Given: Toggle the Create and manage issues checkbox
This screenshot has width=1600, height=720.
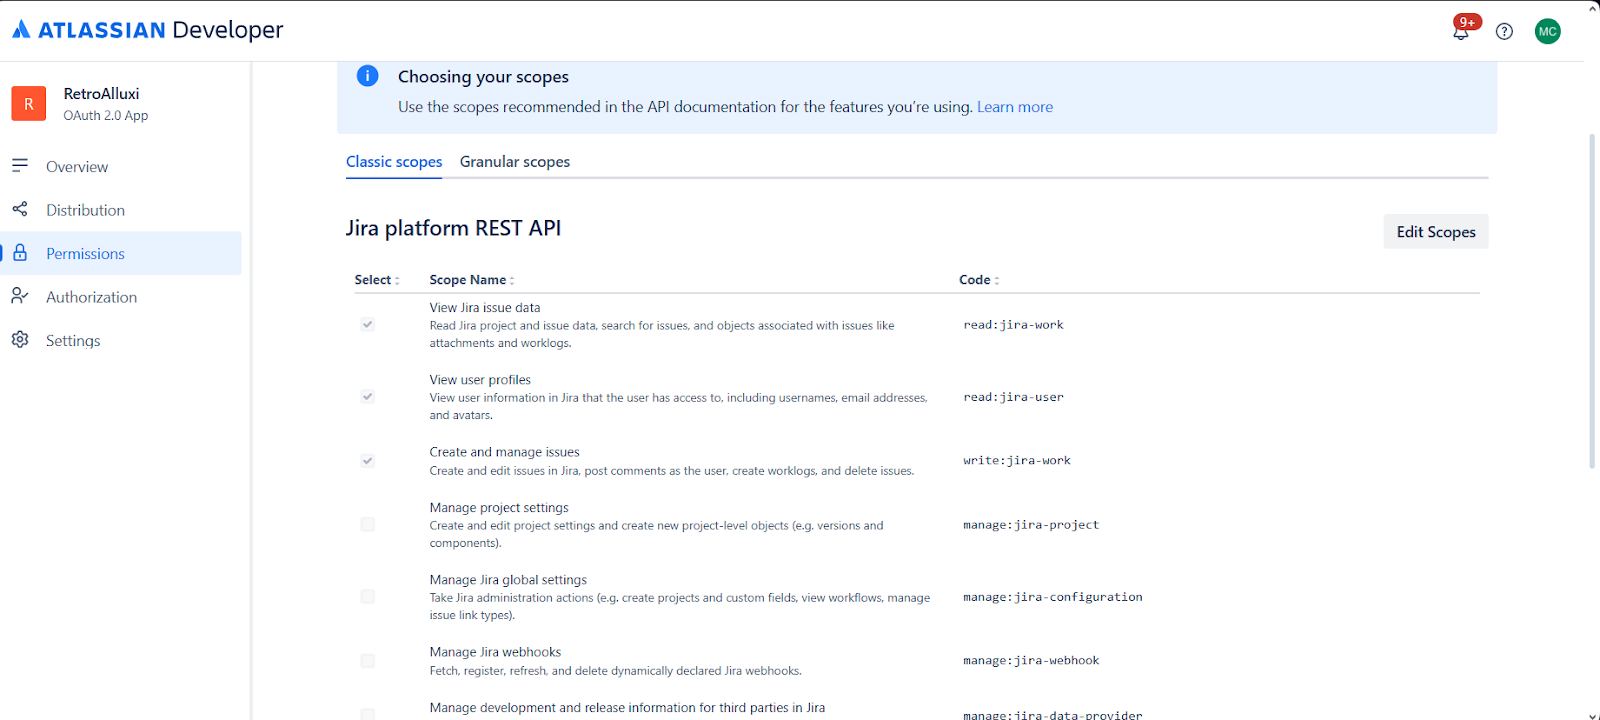Looking at the screenshot, I should pos(368,460).
